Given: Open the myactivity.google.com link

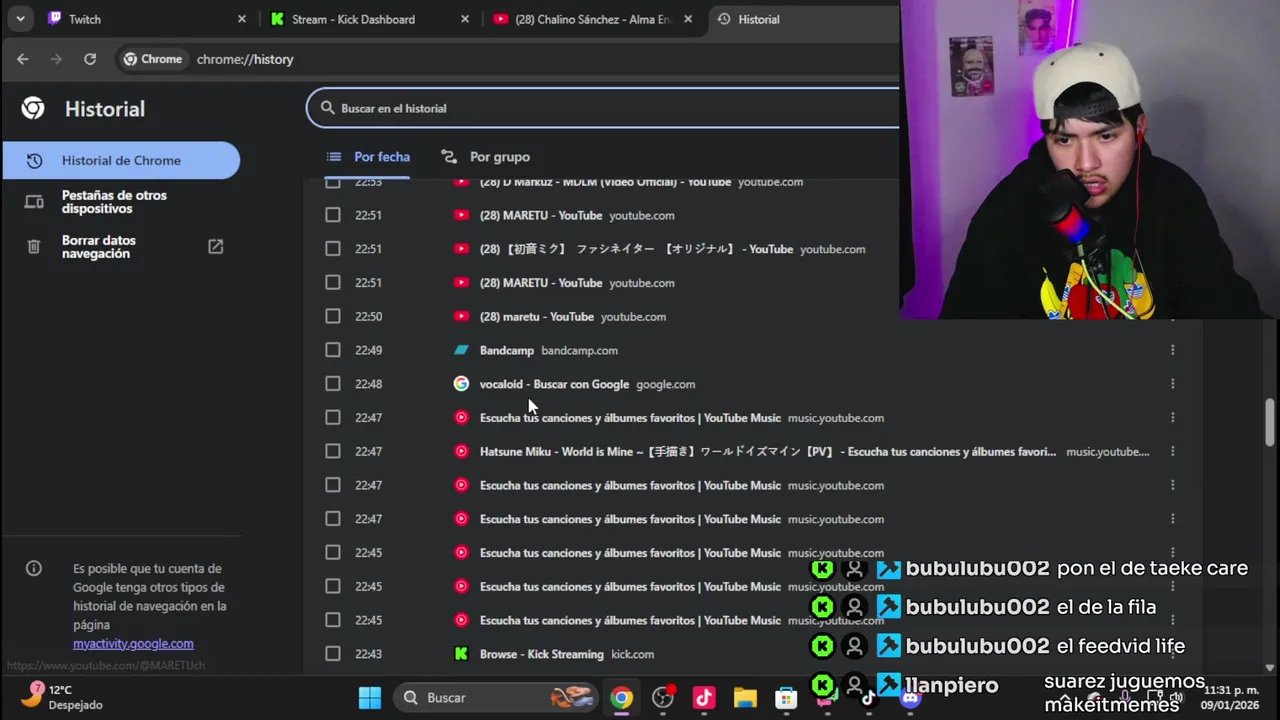Looking at the screenshot, I should point(133,644).
